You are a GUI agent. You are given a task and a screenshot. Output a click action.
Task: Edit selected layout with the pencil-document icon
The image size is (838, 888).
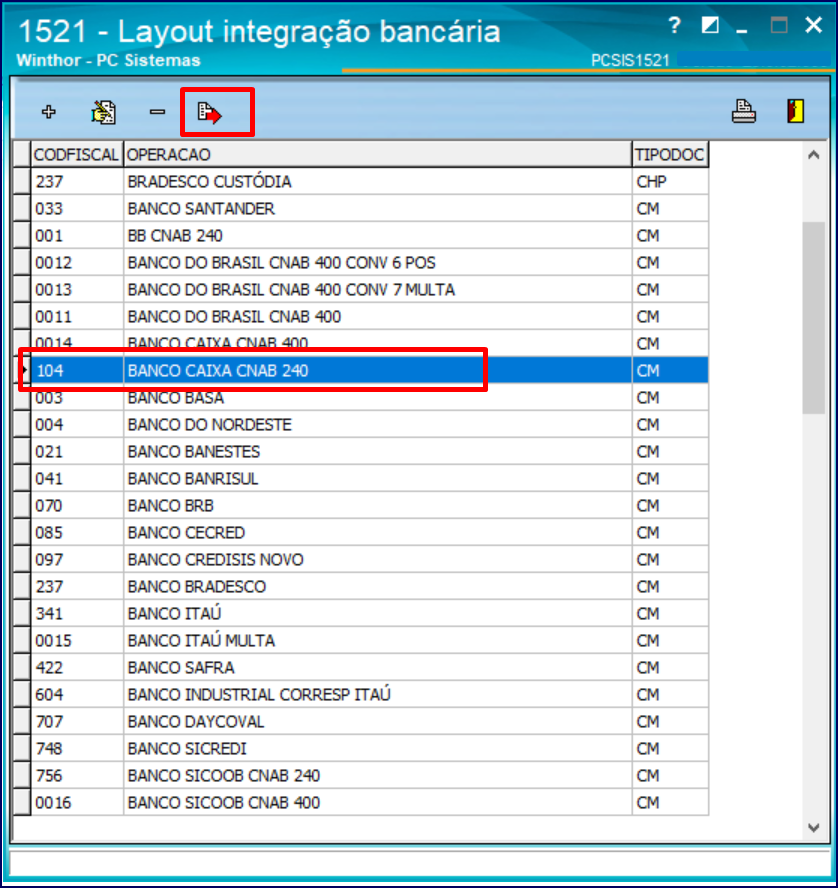(103, 112)
